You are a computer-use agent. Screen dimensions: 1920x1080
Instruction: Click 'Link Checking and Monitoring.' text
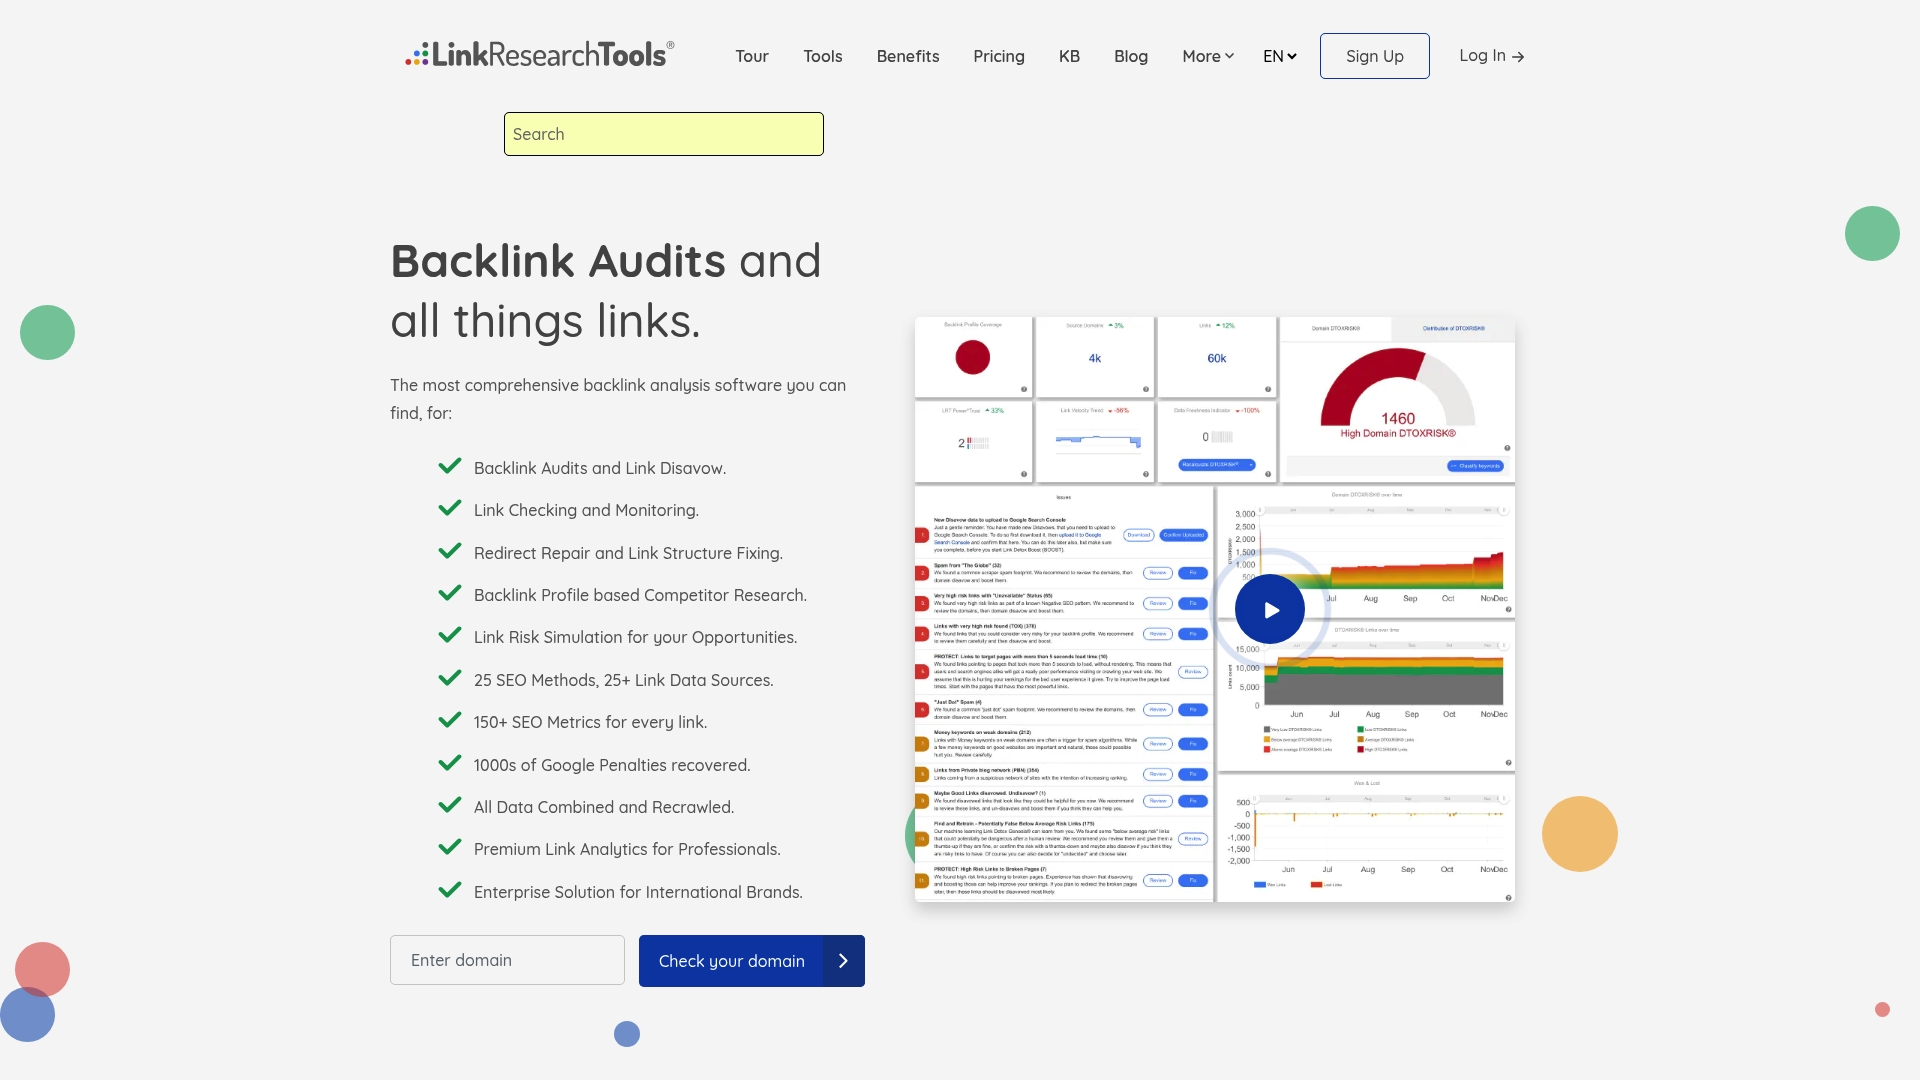pos(586,510)
